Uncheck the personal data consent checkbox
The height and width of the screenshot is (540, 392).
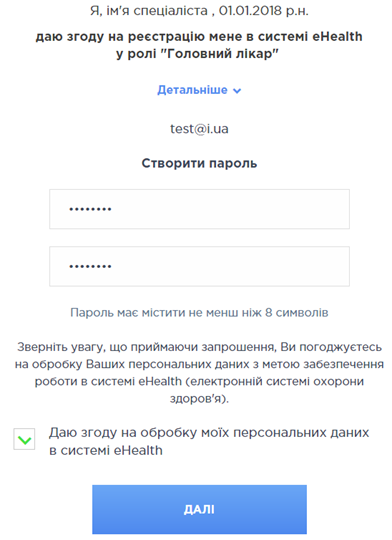(x=24, y=439)
